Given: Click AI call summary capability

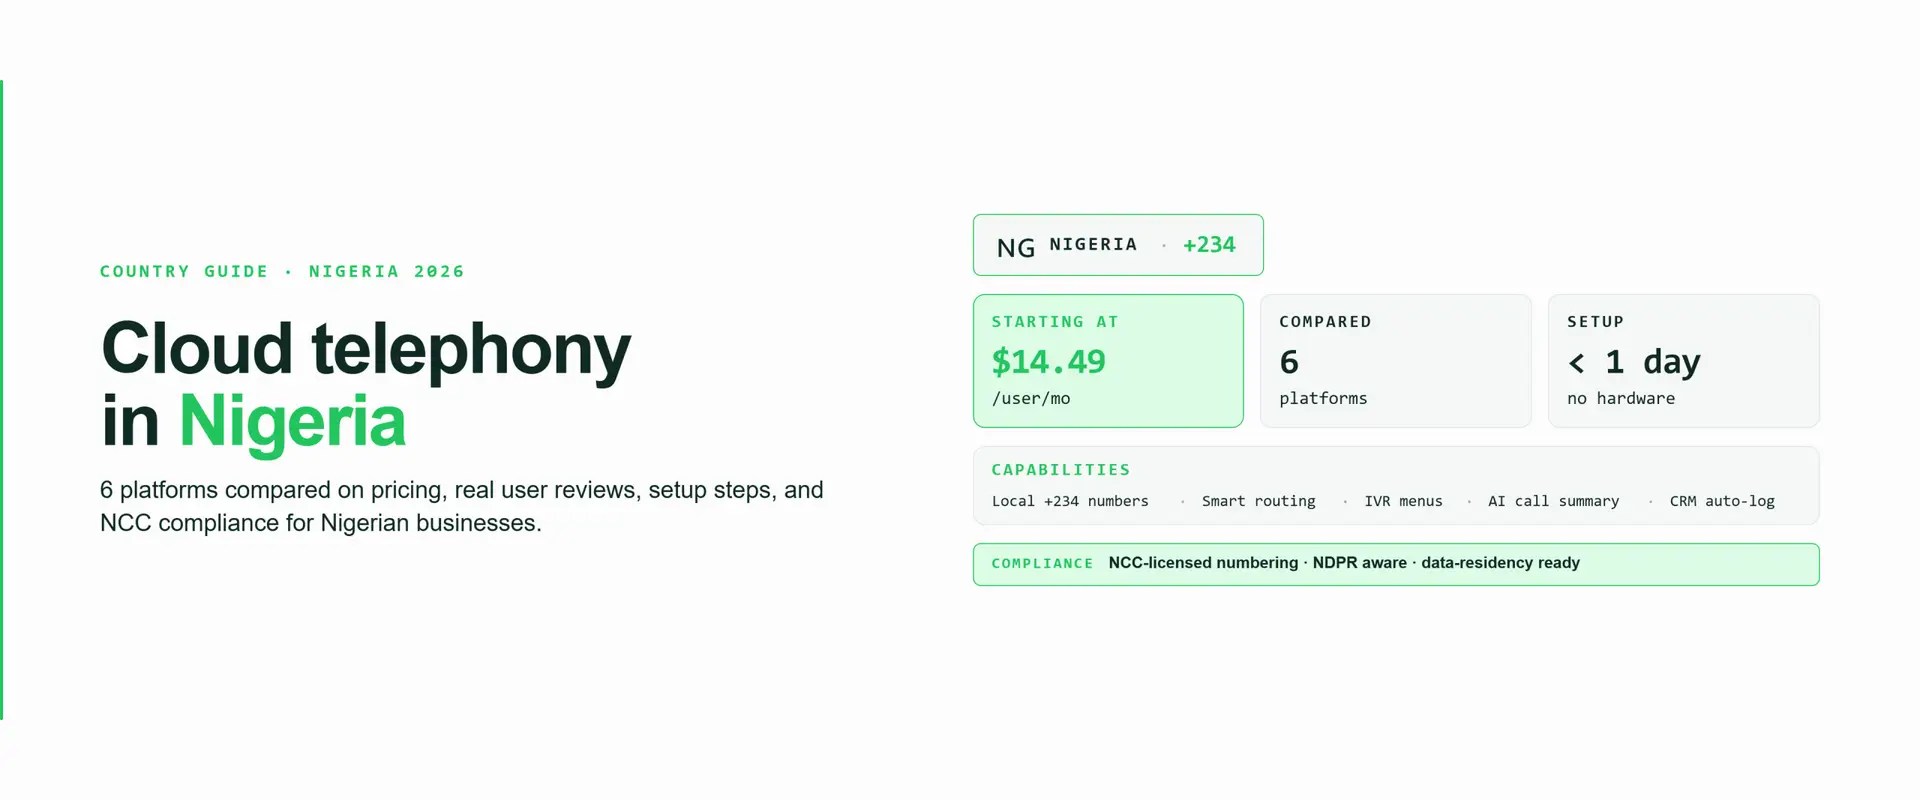Looking at the screenshot, I should pos(1553,501).
